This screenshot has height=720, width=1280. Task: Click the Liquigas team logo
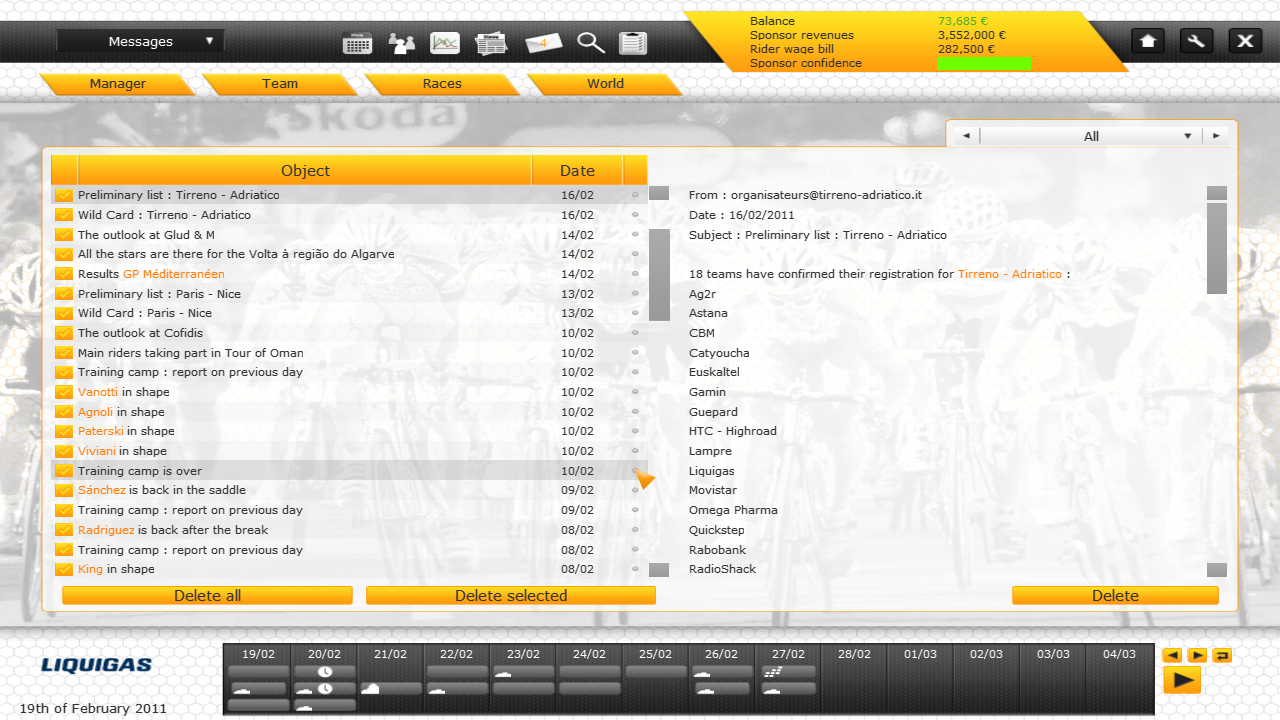tap(96, 665)
